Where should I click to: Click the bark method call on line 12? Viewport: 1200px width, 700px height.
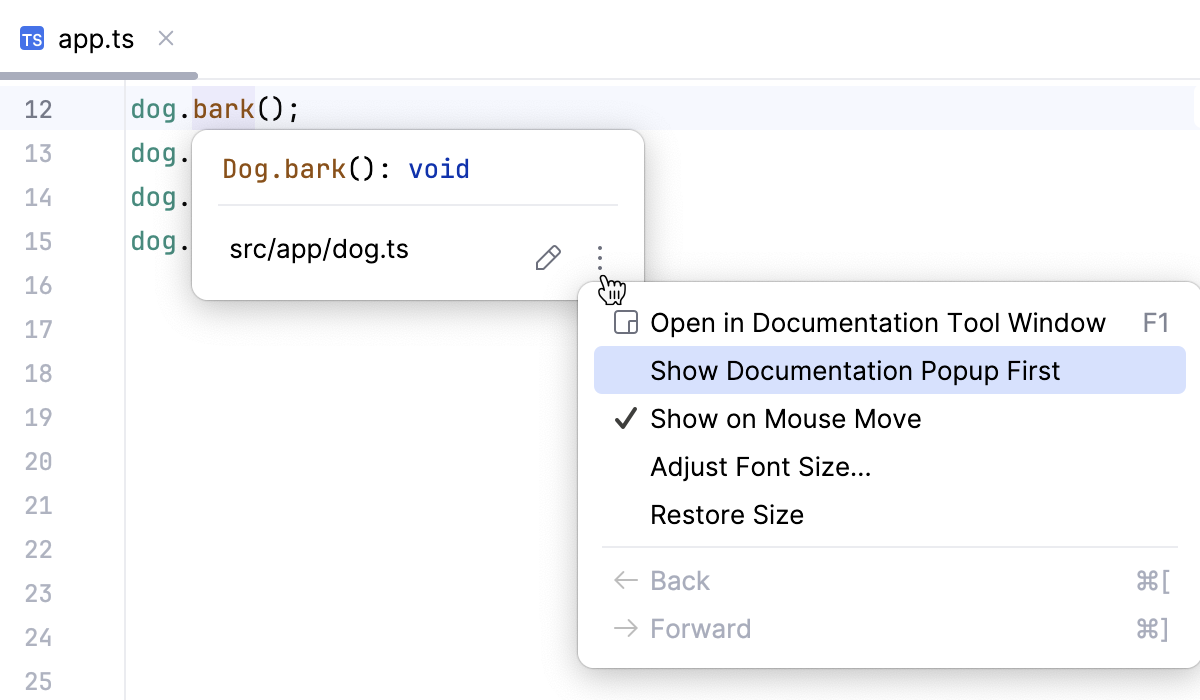[224, 109]
